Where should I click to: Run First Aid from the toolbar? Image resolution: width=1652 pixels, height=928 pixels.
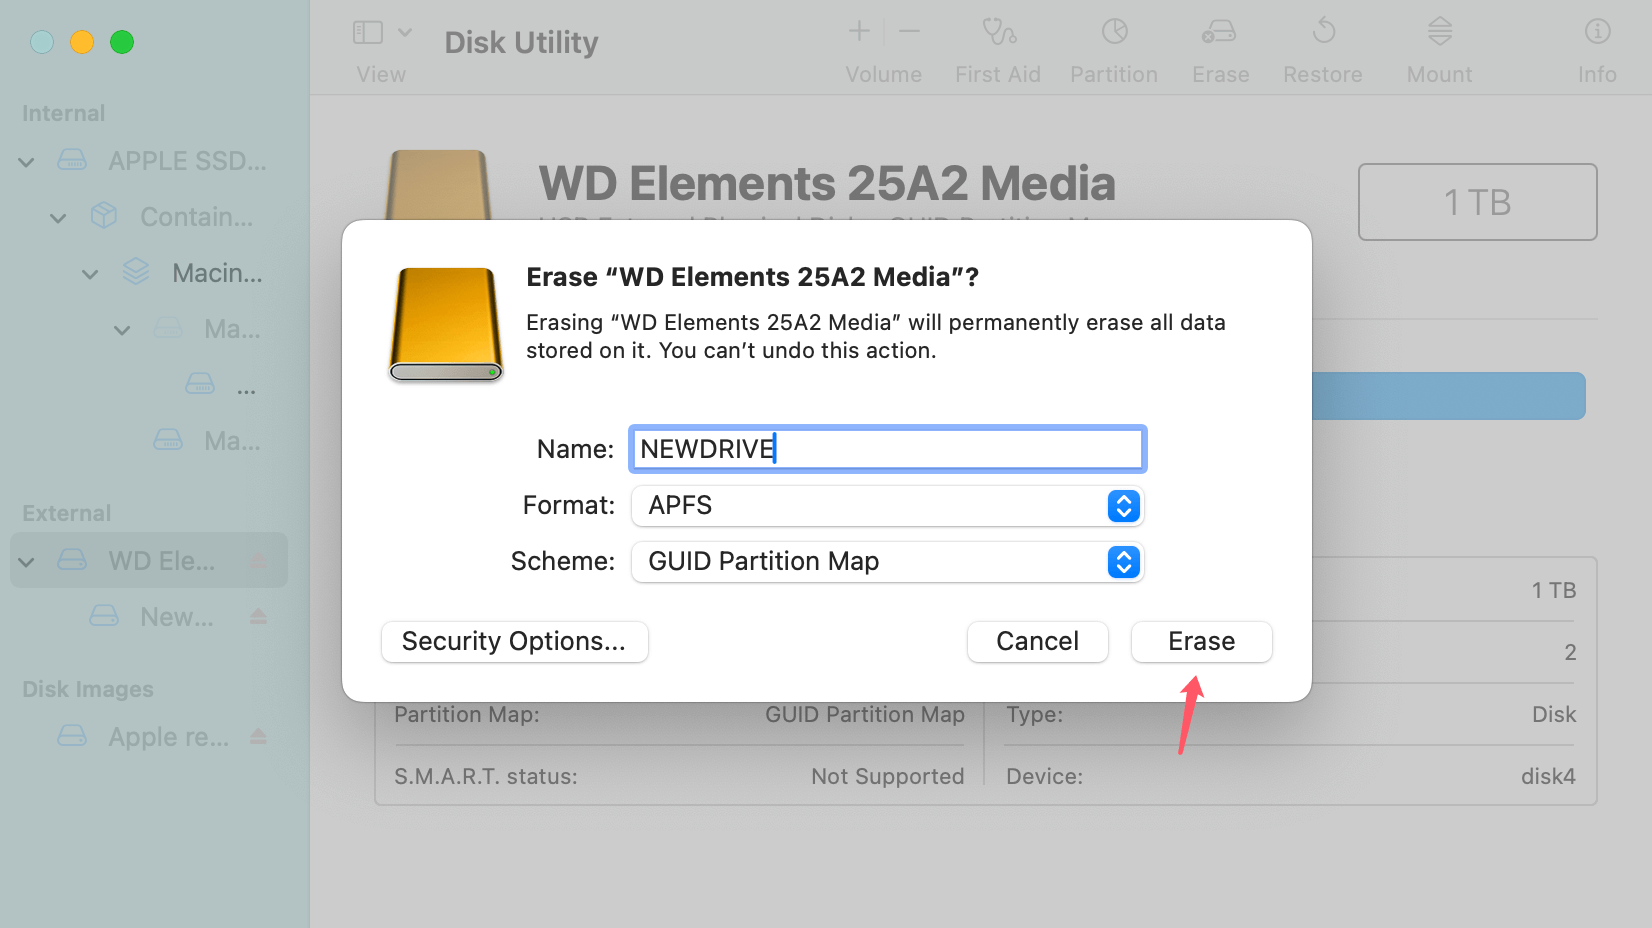coord(997,47)
